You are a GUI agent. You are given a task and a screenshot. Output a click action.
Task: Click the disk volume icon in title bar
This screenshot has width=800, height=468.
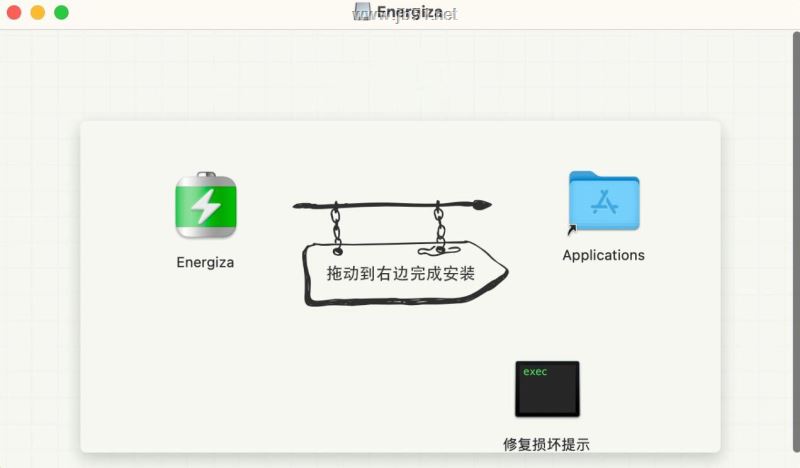click(x=363, y=11)
